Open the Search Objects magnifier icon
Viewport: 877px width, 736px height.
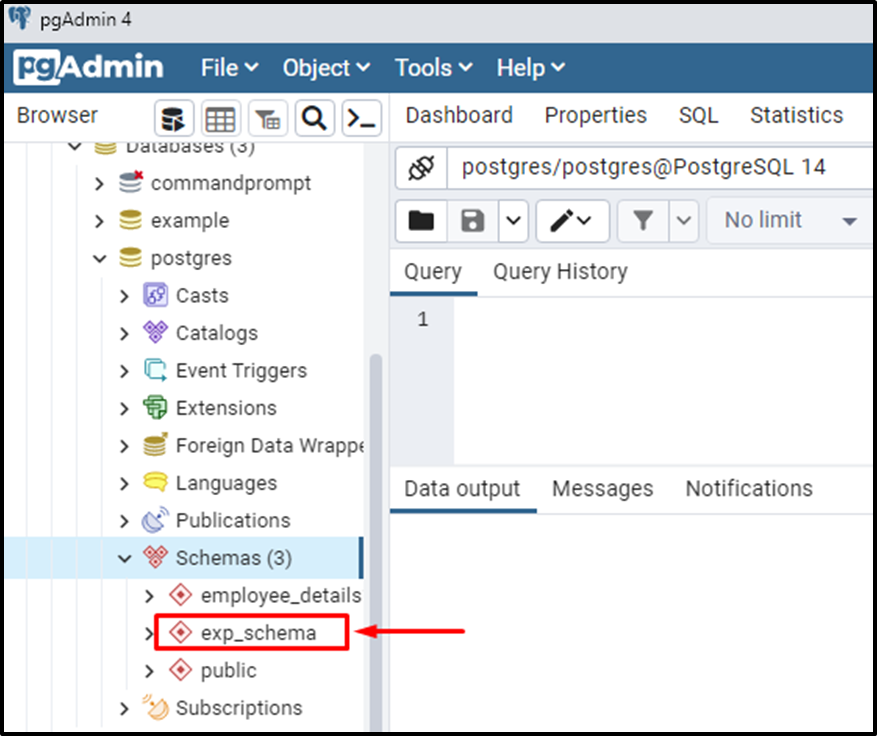coord(314,118)
